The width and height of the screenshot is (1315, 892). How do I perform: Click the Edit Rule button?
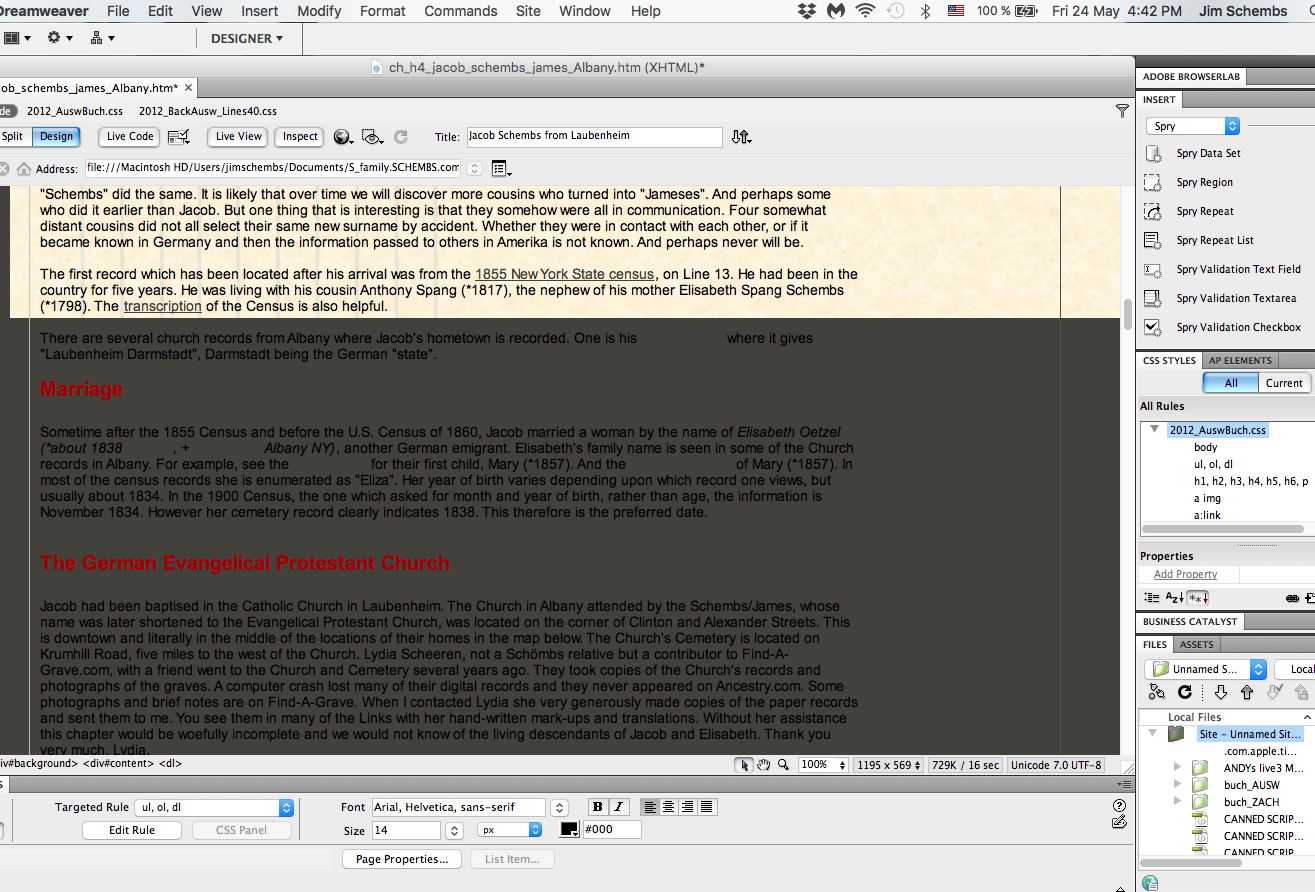(x=132, y=830)
